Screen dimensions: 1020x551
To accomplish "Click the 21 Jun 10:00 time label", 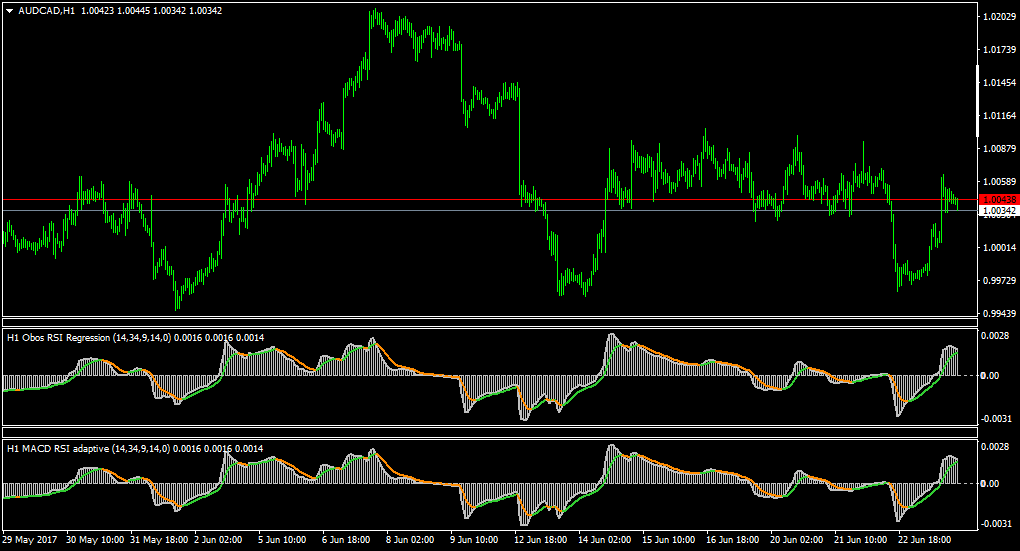I will (x=861, y=539).
